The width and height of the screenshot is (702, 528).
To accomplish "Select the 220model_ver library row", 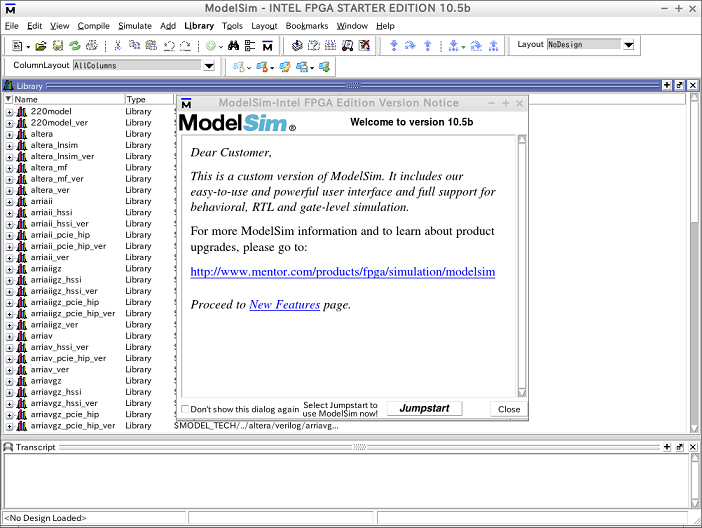I will (x=59, y=123).
